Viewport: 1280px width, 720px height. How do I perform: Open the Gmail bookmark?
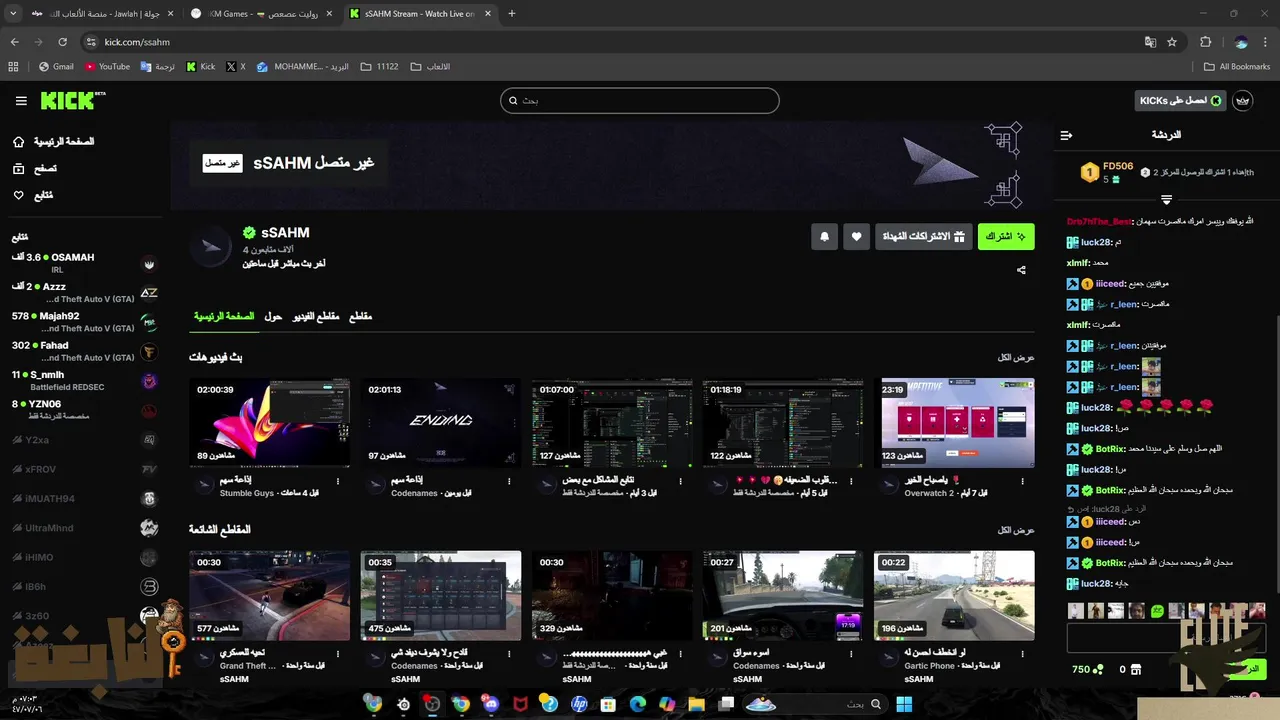click(x=56, y=67)
